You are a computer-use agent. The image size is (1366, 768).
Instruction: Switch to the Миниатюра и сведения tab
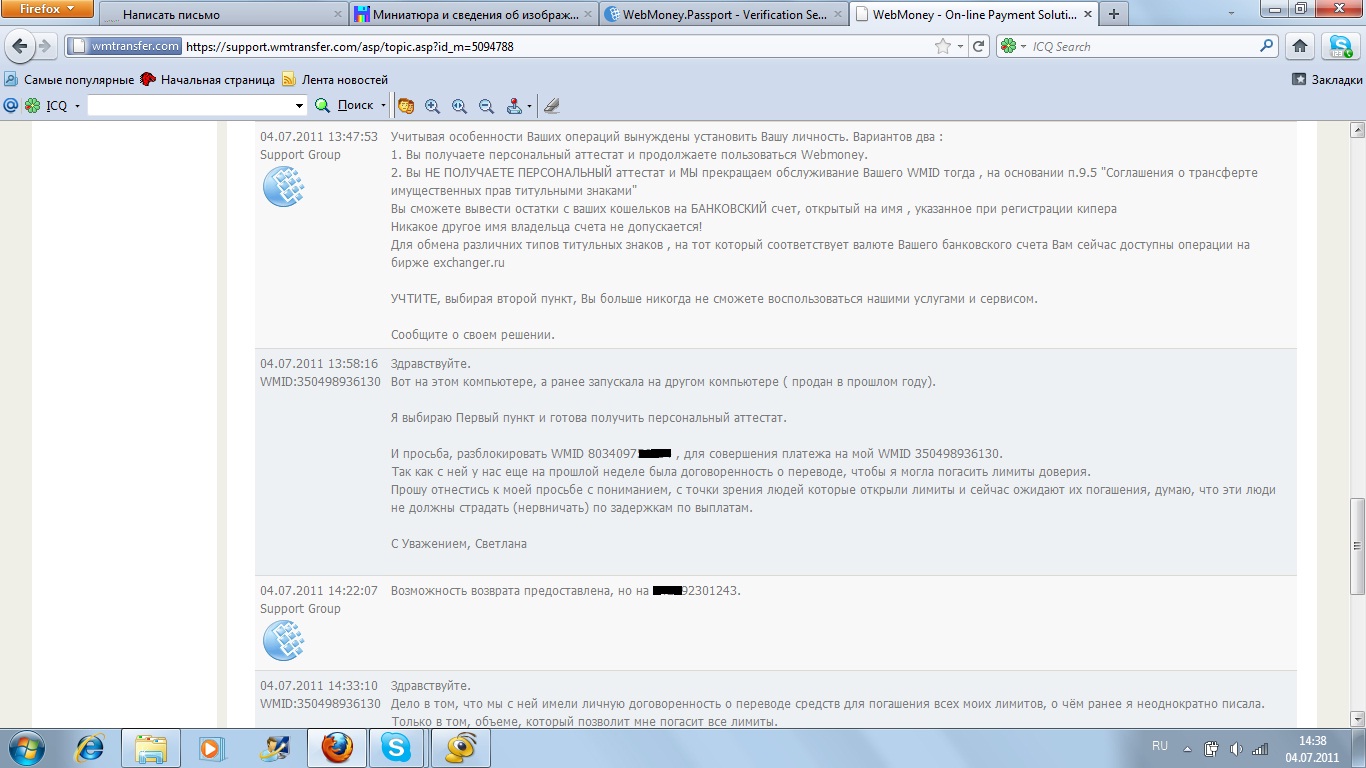[x=473, y=15]
